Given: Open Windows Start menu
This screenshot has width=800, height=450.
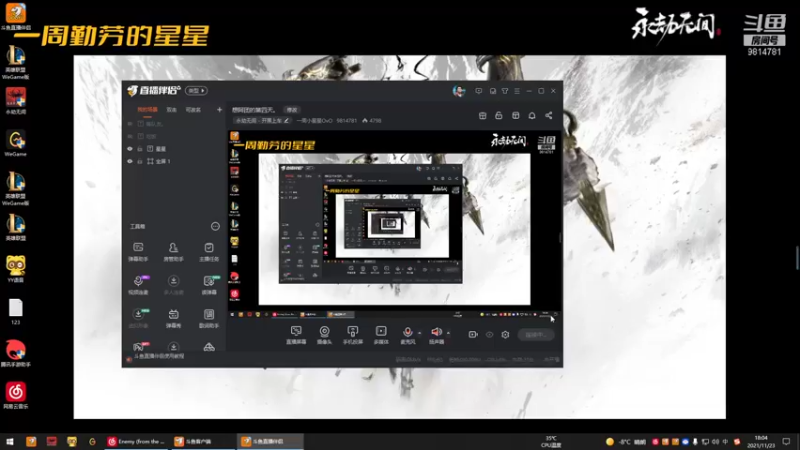Looking at the screenshot, I should (9, 441).
